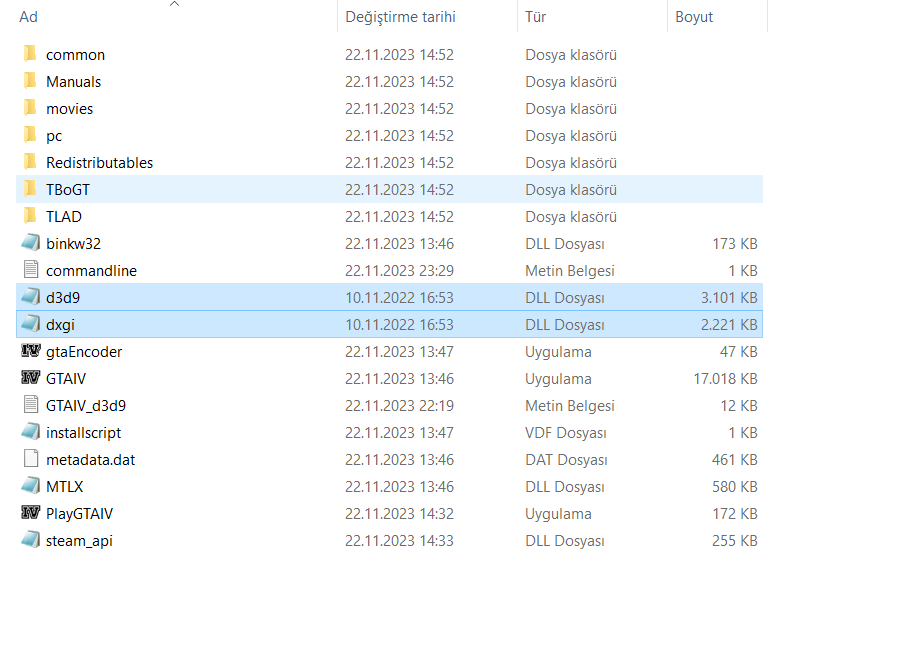Select the GTAIV application name

coord(66,379)
